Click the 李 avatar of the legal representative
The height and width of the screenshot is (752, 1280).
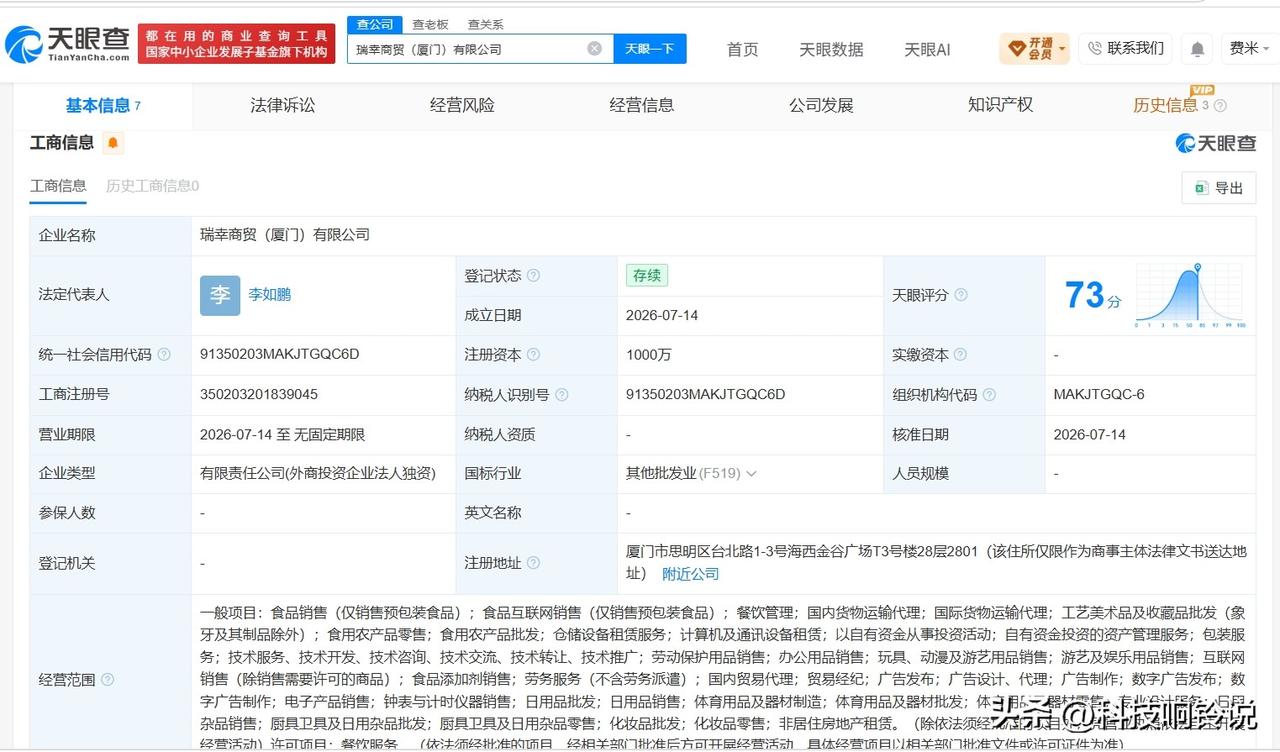click(x=220, y=295)
